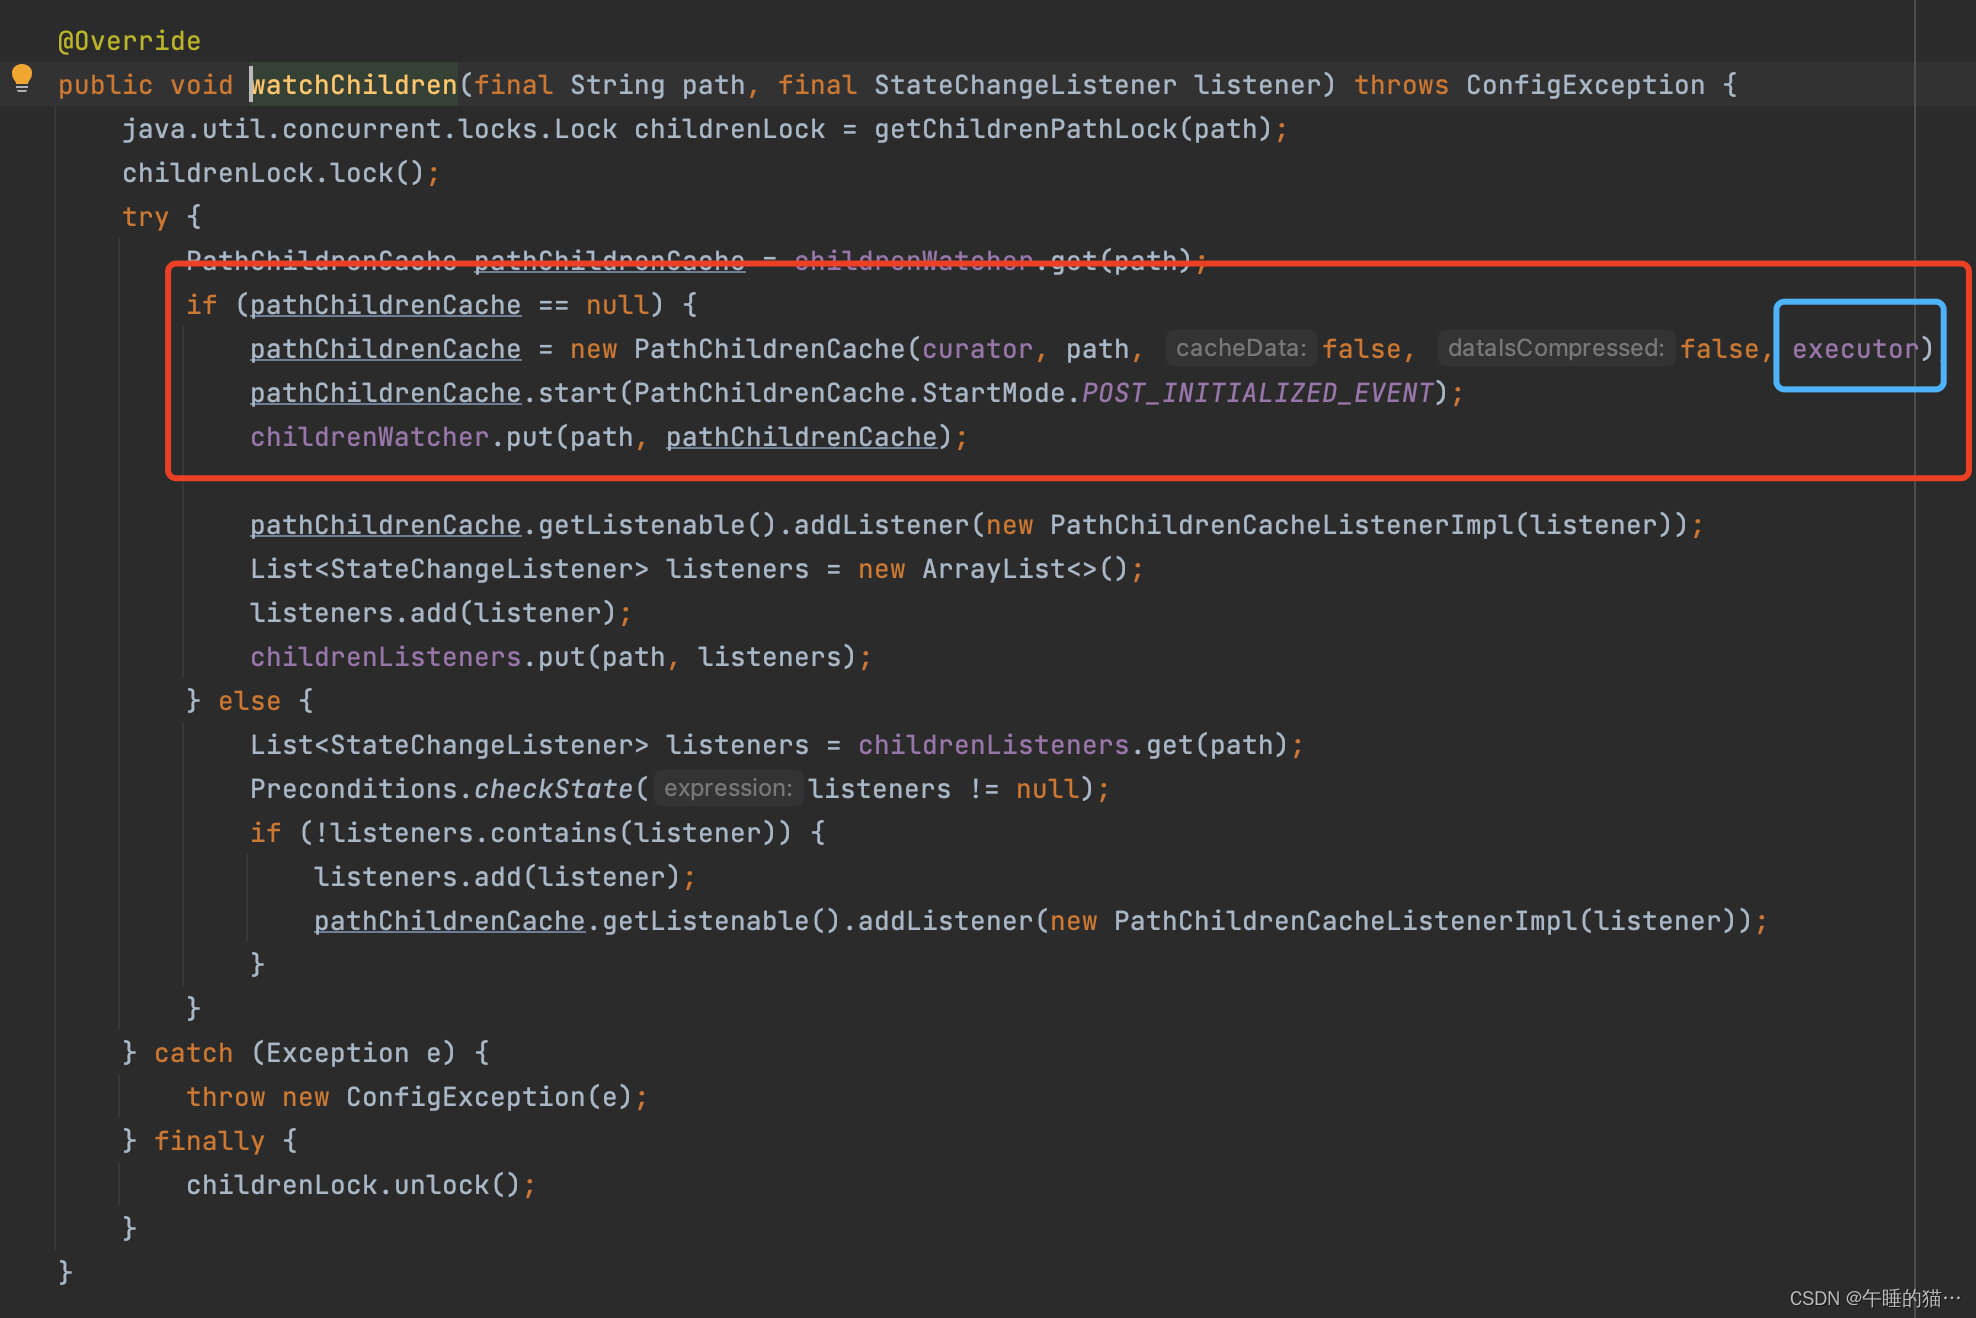1976x1318 pixels.
Task: Click getChildrenPathLock(path) call
Action: pos(1073,129)
